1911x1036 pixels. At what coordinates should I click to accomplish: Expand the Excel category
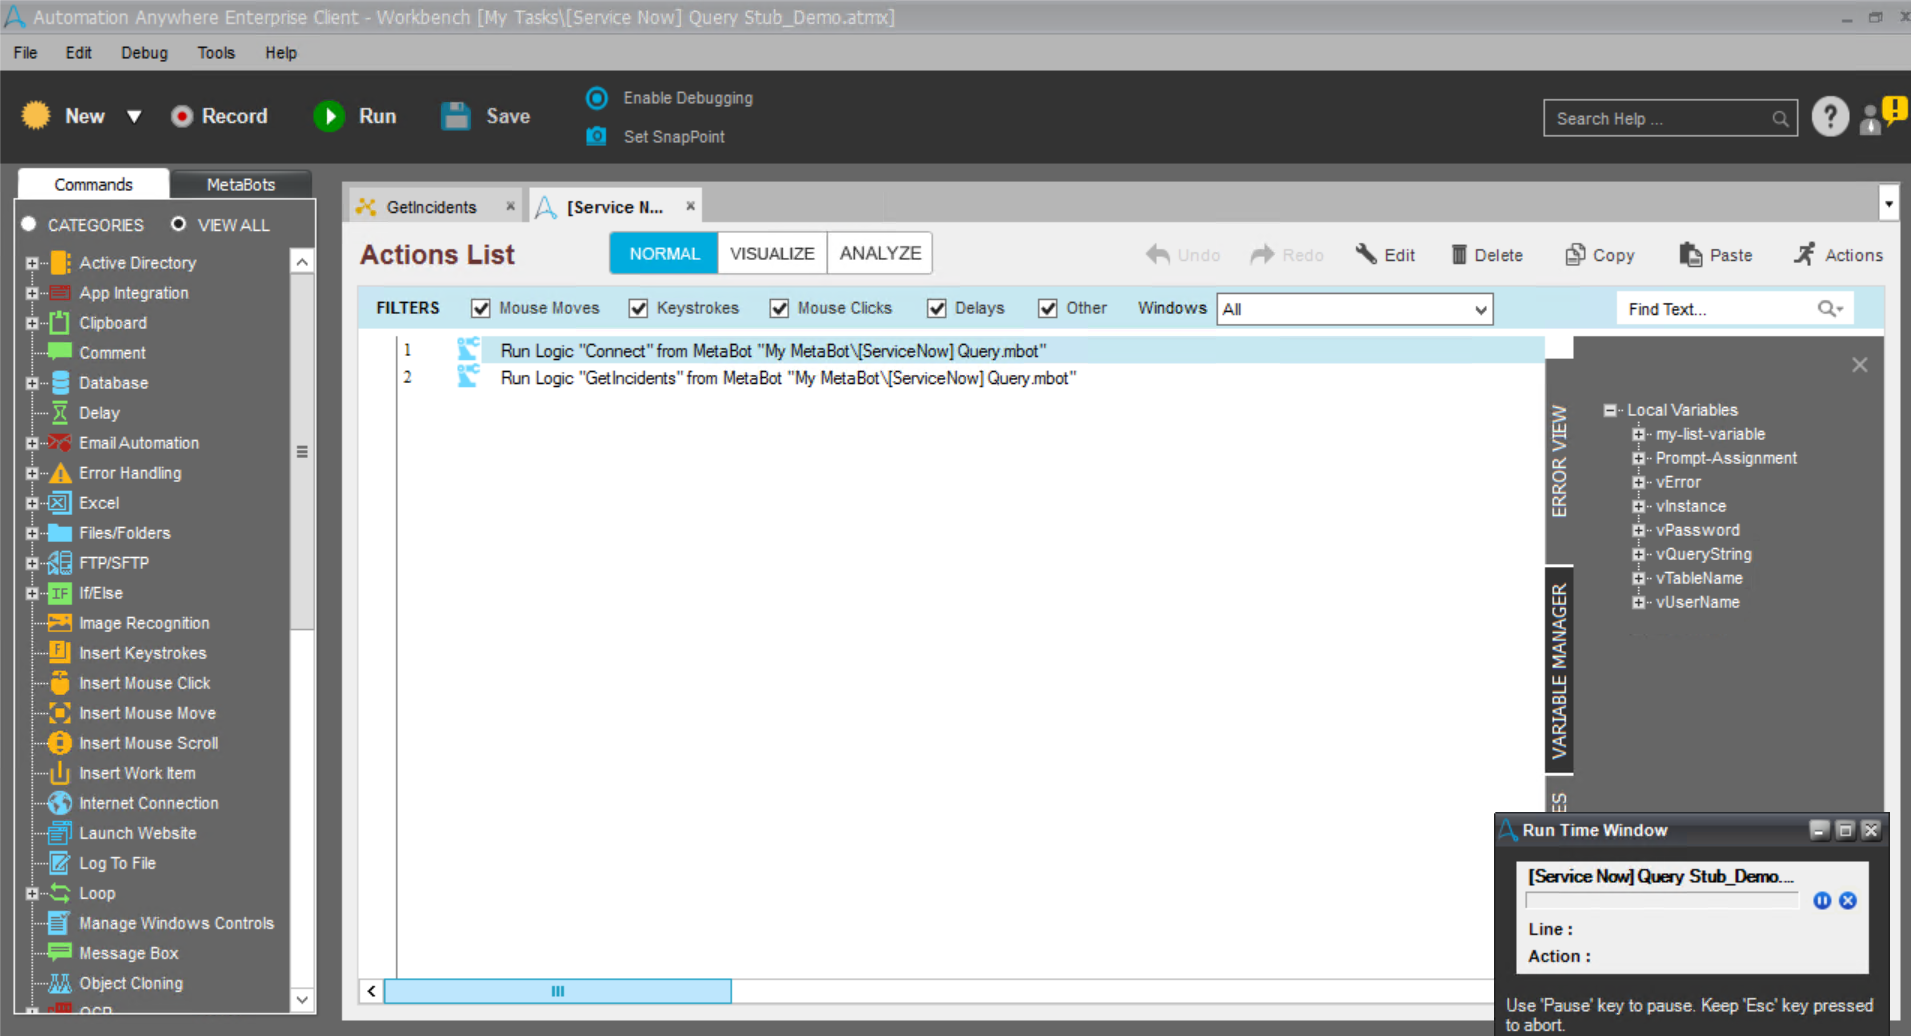[x=32, y=503]
